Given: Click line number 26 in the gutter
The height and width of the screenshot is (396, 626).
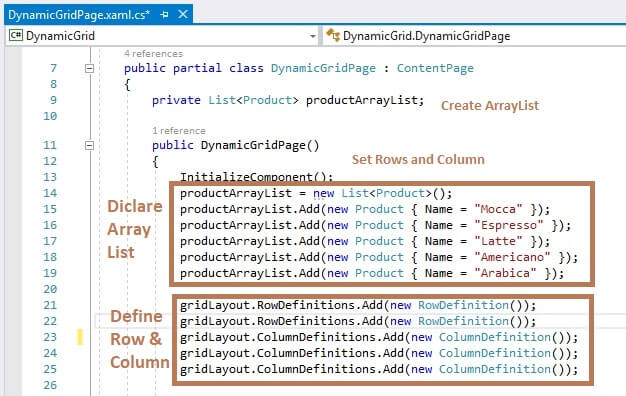Looking at the screenshot, I should pyautogui.click(x=50, y=385).
